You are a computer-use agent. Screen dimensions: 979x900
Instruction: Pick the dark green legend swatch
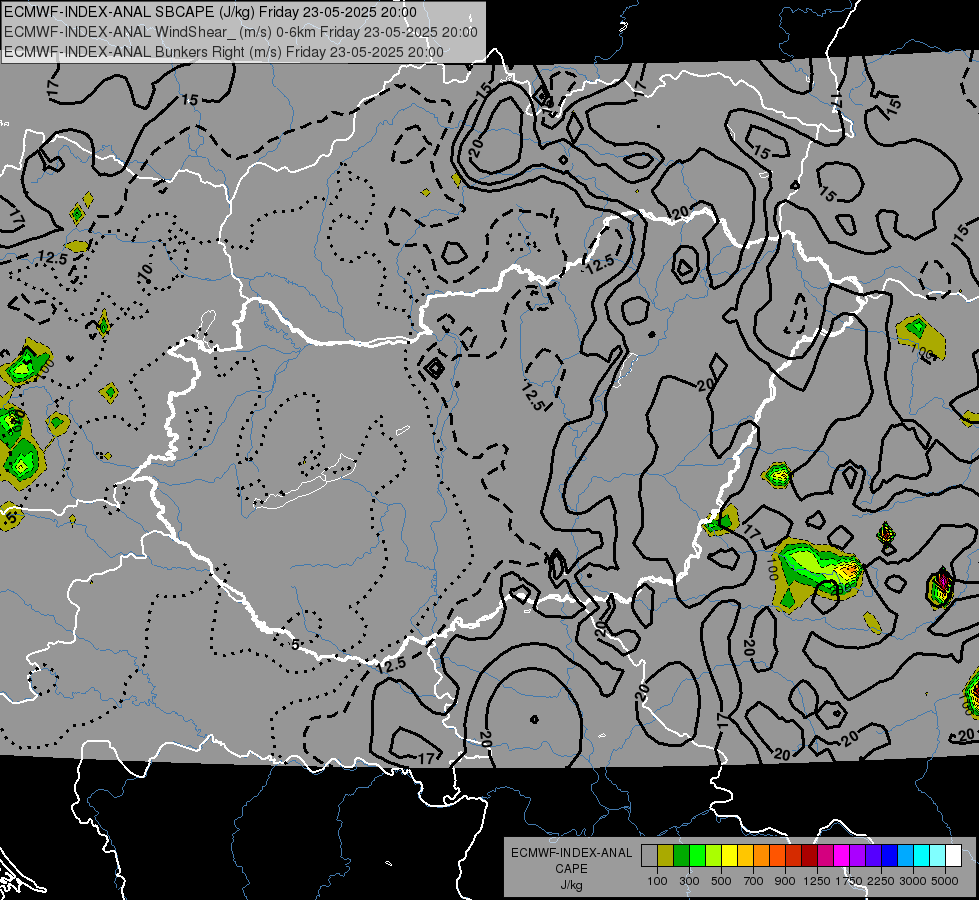pos(681,855)
